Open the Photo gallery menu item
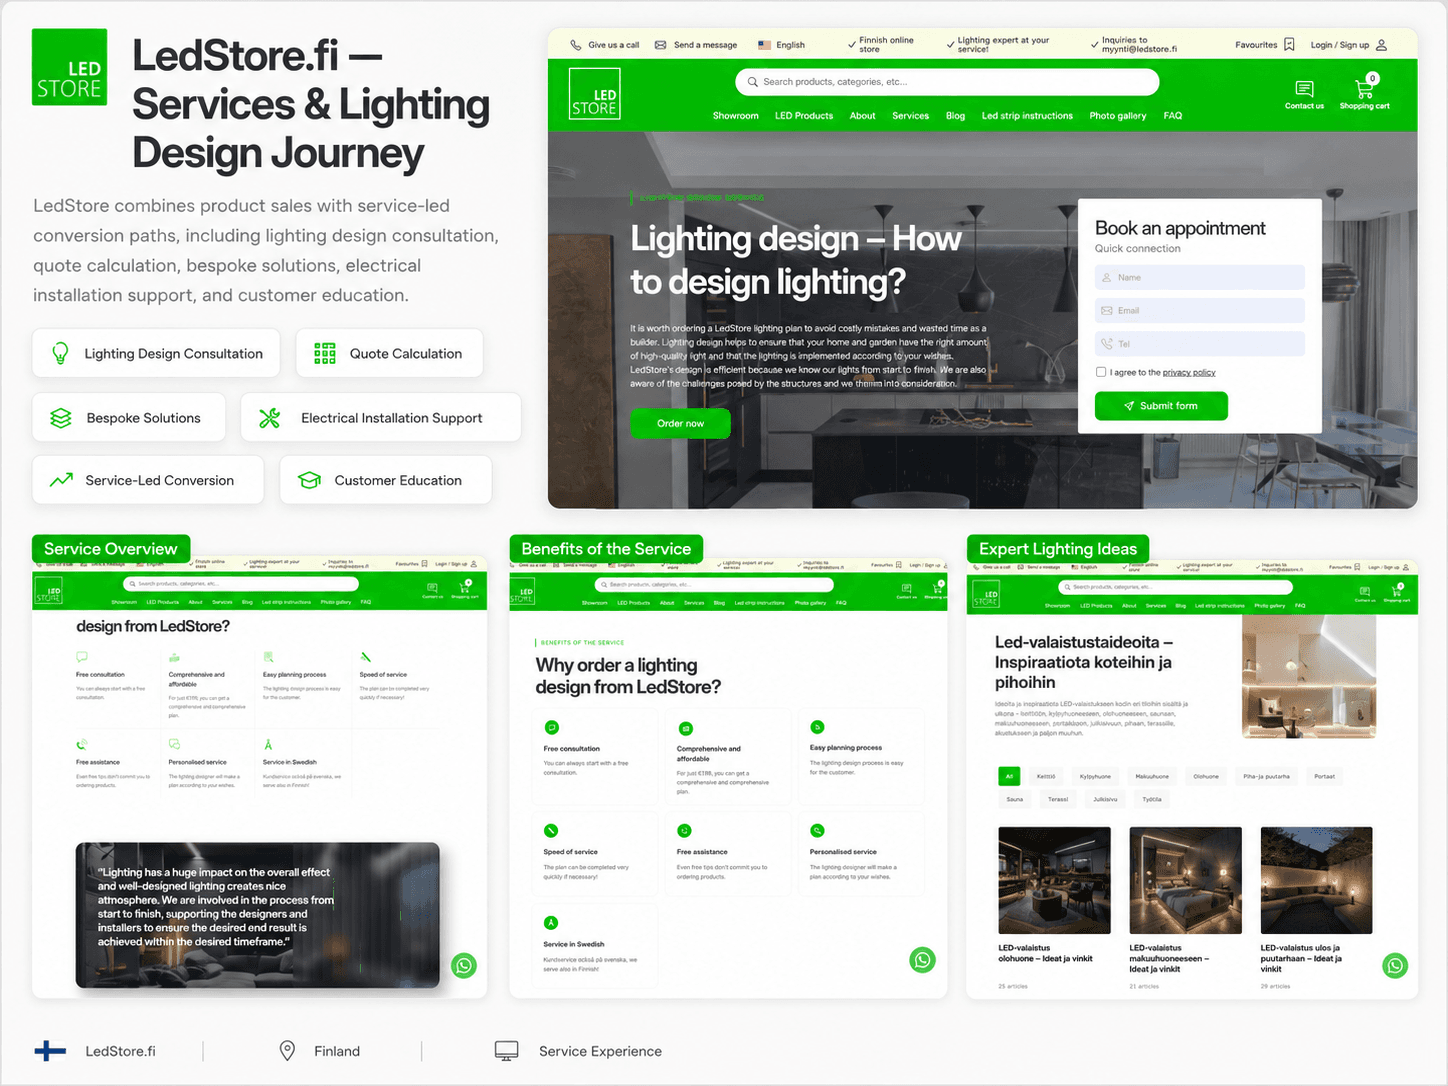The image size is (1448, 1086). point(1118,116)
